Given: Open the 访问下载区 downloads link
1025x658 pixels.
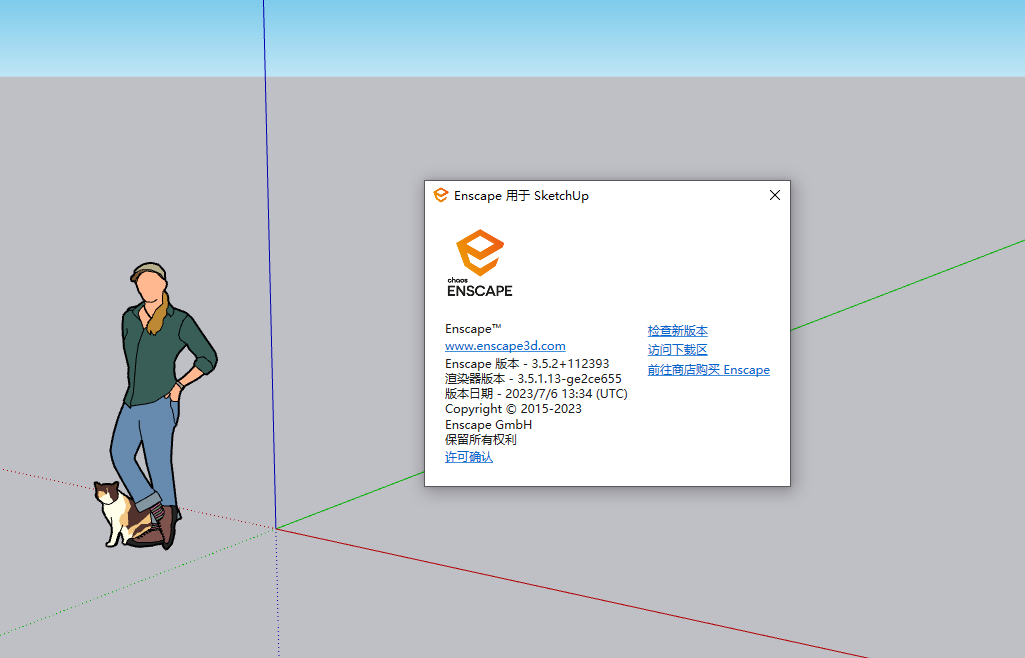Looking at the screenshot, I should [676, 350].
